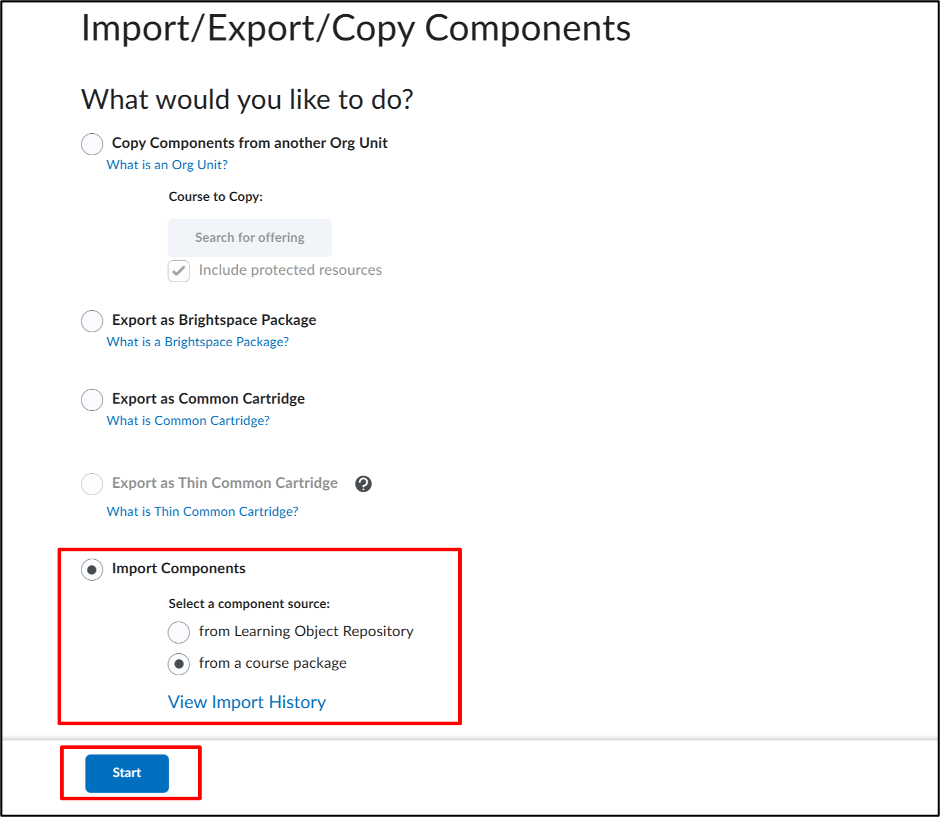The width and height of the screenshot is (940, 818).
Task: Open What is Thin Common Cartridge link
Action: (203, 512)
